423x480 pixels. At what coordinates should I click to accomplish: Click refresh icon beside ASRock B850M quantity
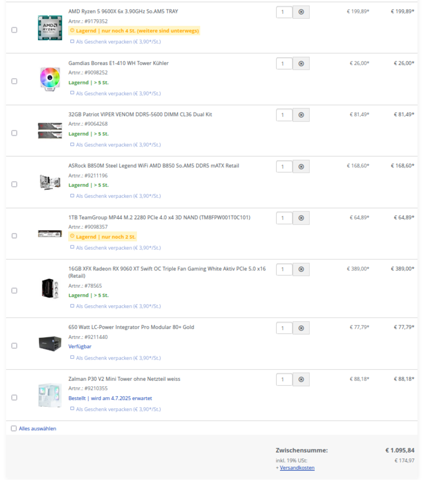(x=301, y=166)
